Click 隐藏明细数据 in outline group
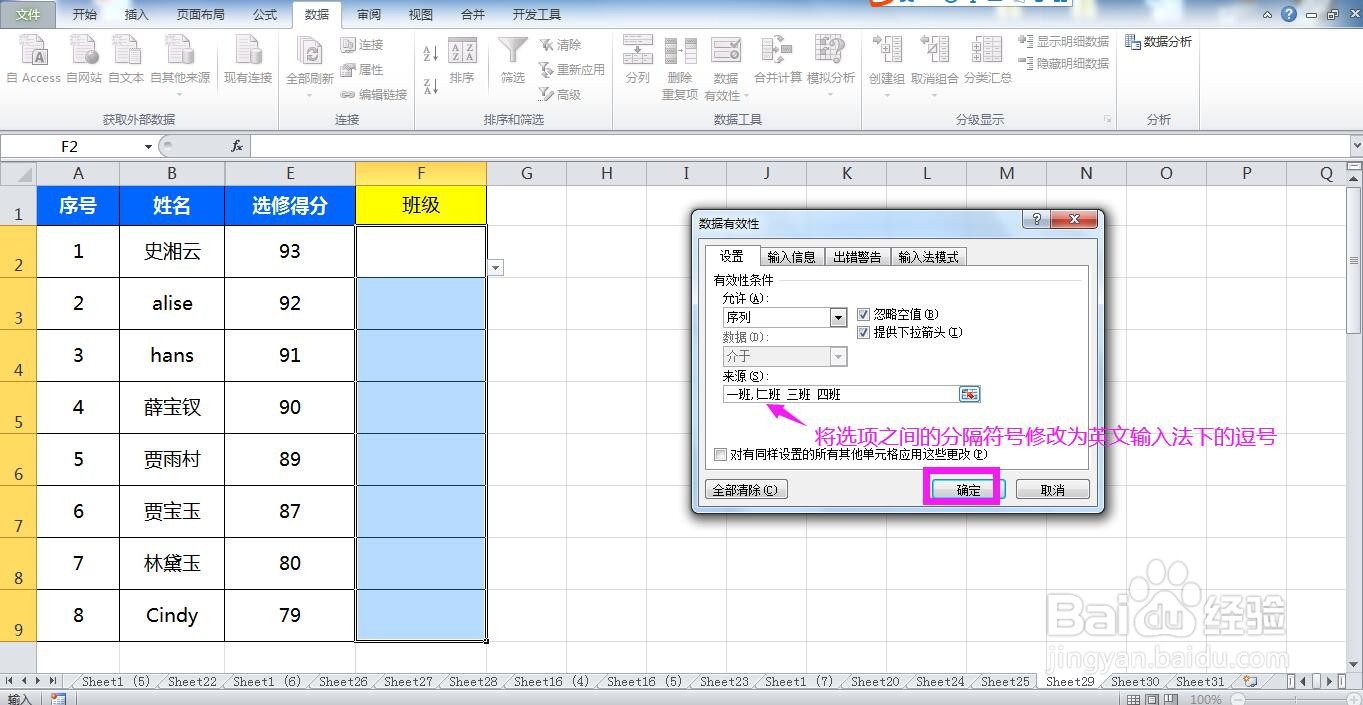1363x705 pixels. click(1064, 63)
